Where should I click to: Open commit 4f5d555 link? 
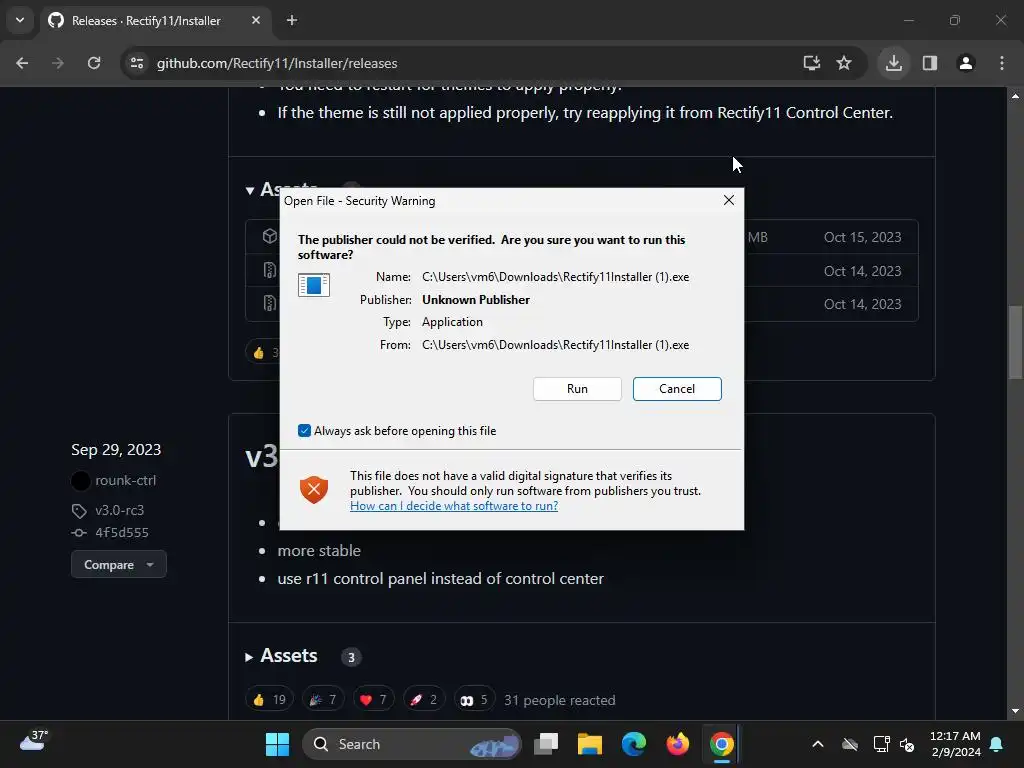point(121,533)
